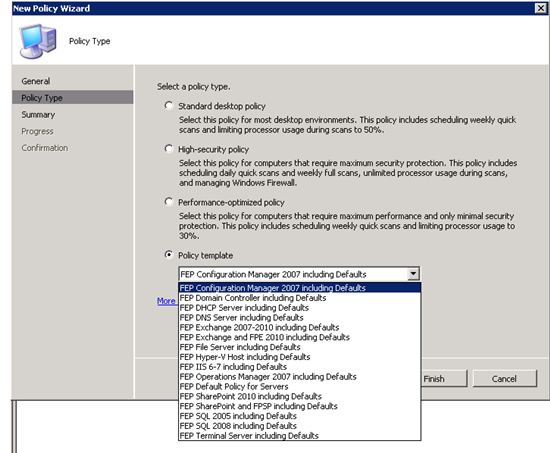Choose FEP SharePoint 2010 including Defaults

(x=300, y=396)
